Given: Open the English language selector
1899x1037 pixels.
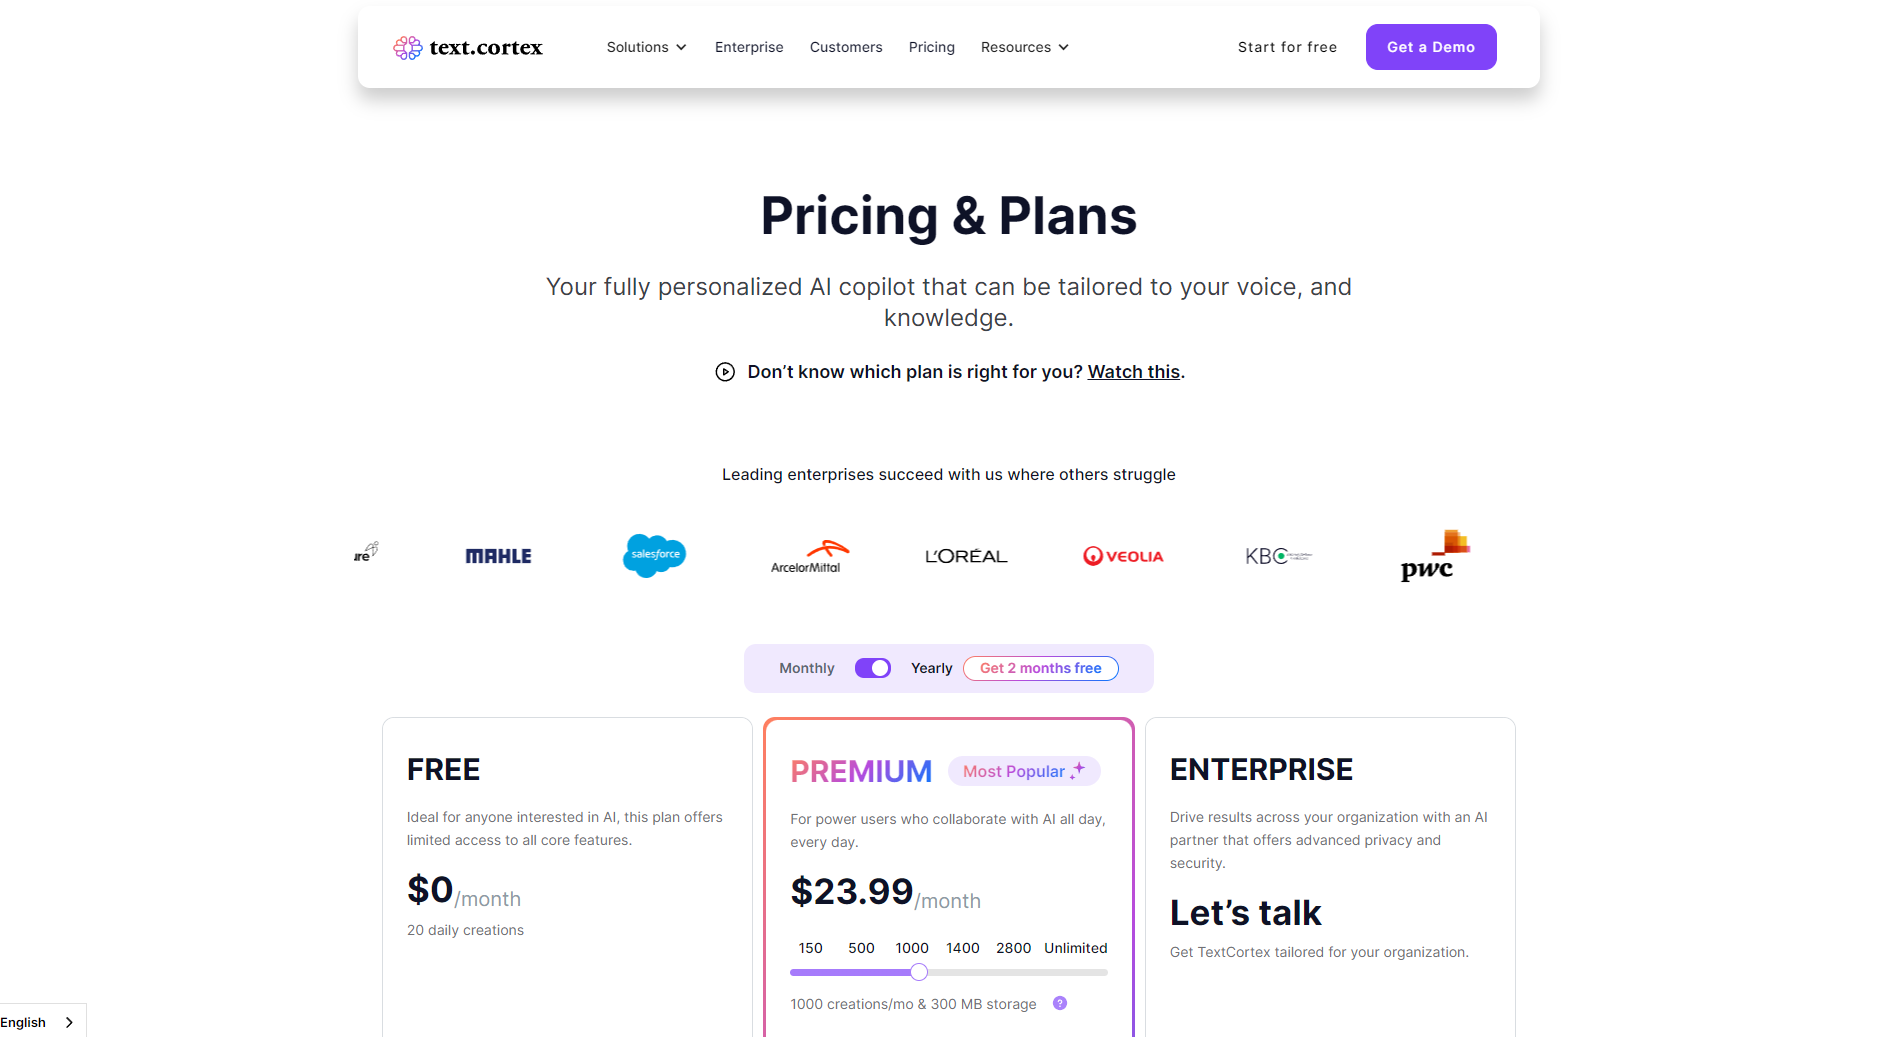Looking at the screenshot, I should 38,1022.
